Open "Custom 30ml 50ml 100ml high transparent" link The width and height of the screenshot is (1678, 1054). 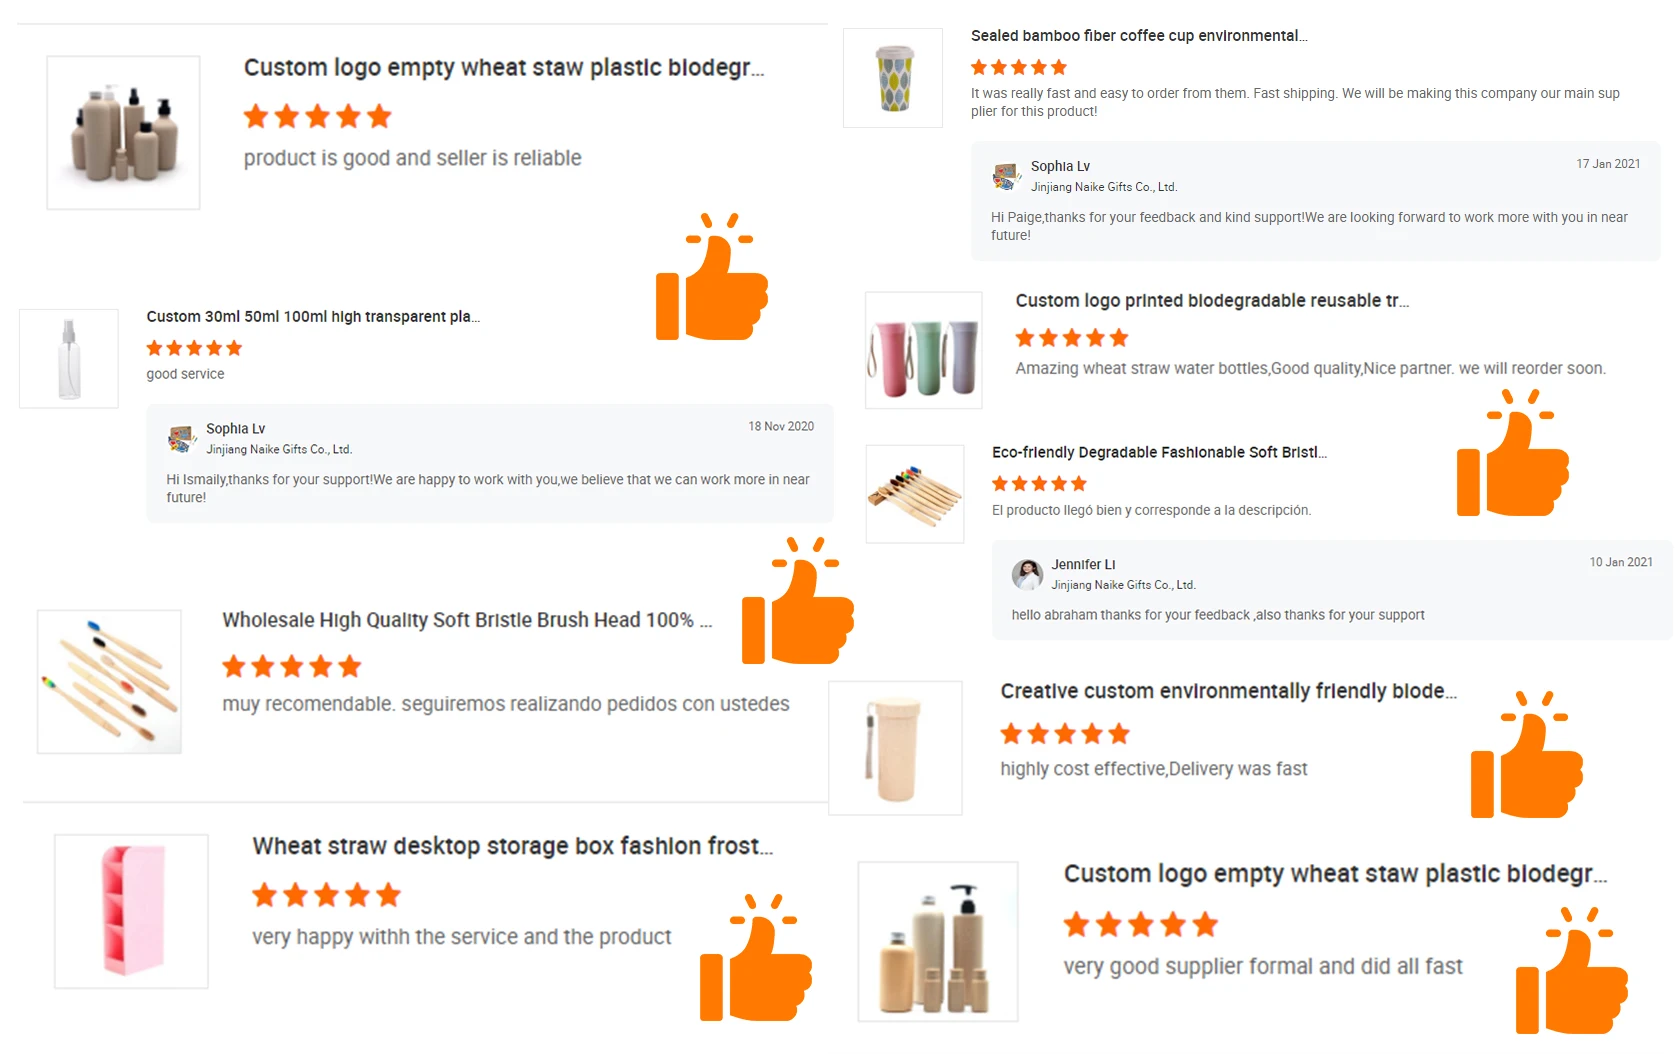[x=312, y=317]
